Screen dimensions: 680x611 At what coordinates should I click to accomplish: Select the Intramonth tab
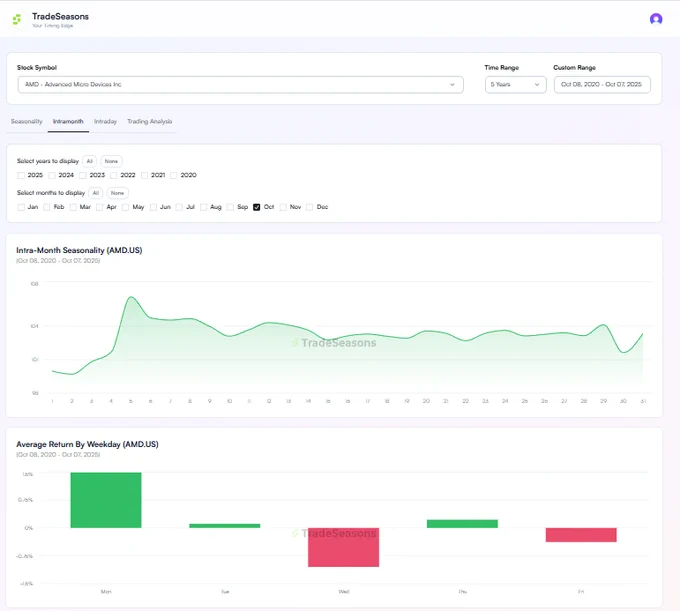pos(68,121)
